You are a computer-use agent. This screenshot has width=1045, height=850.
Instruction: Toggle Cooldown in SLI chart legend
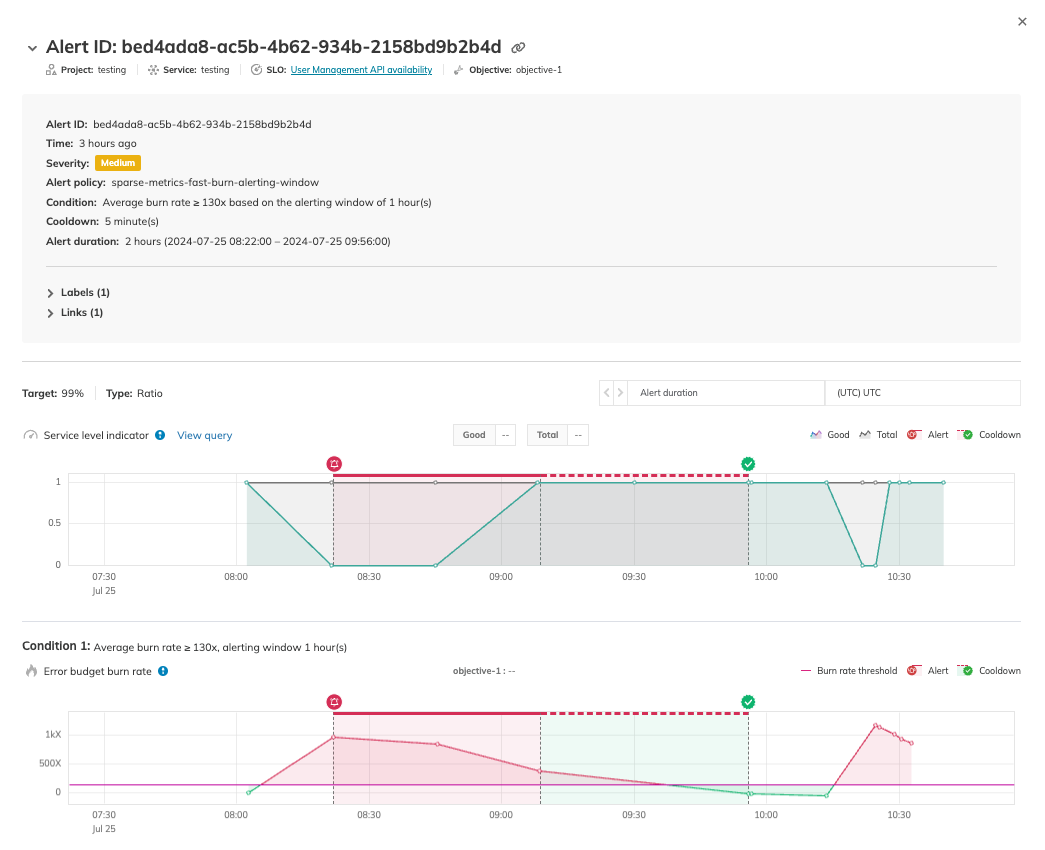coord(989,435)
